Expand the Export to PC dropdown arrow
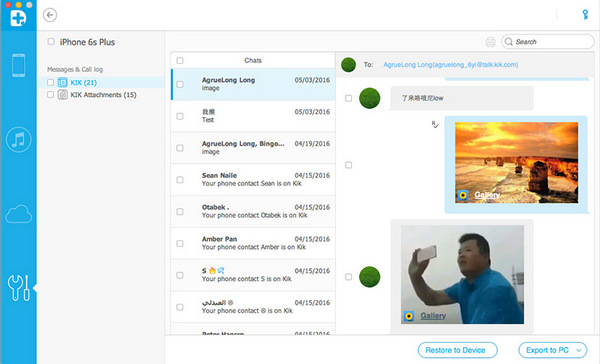Screen dimensions: 600x364 tap(579, 350)
